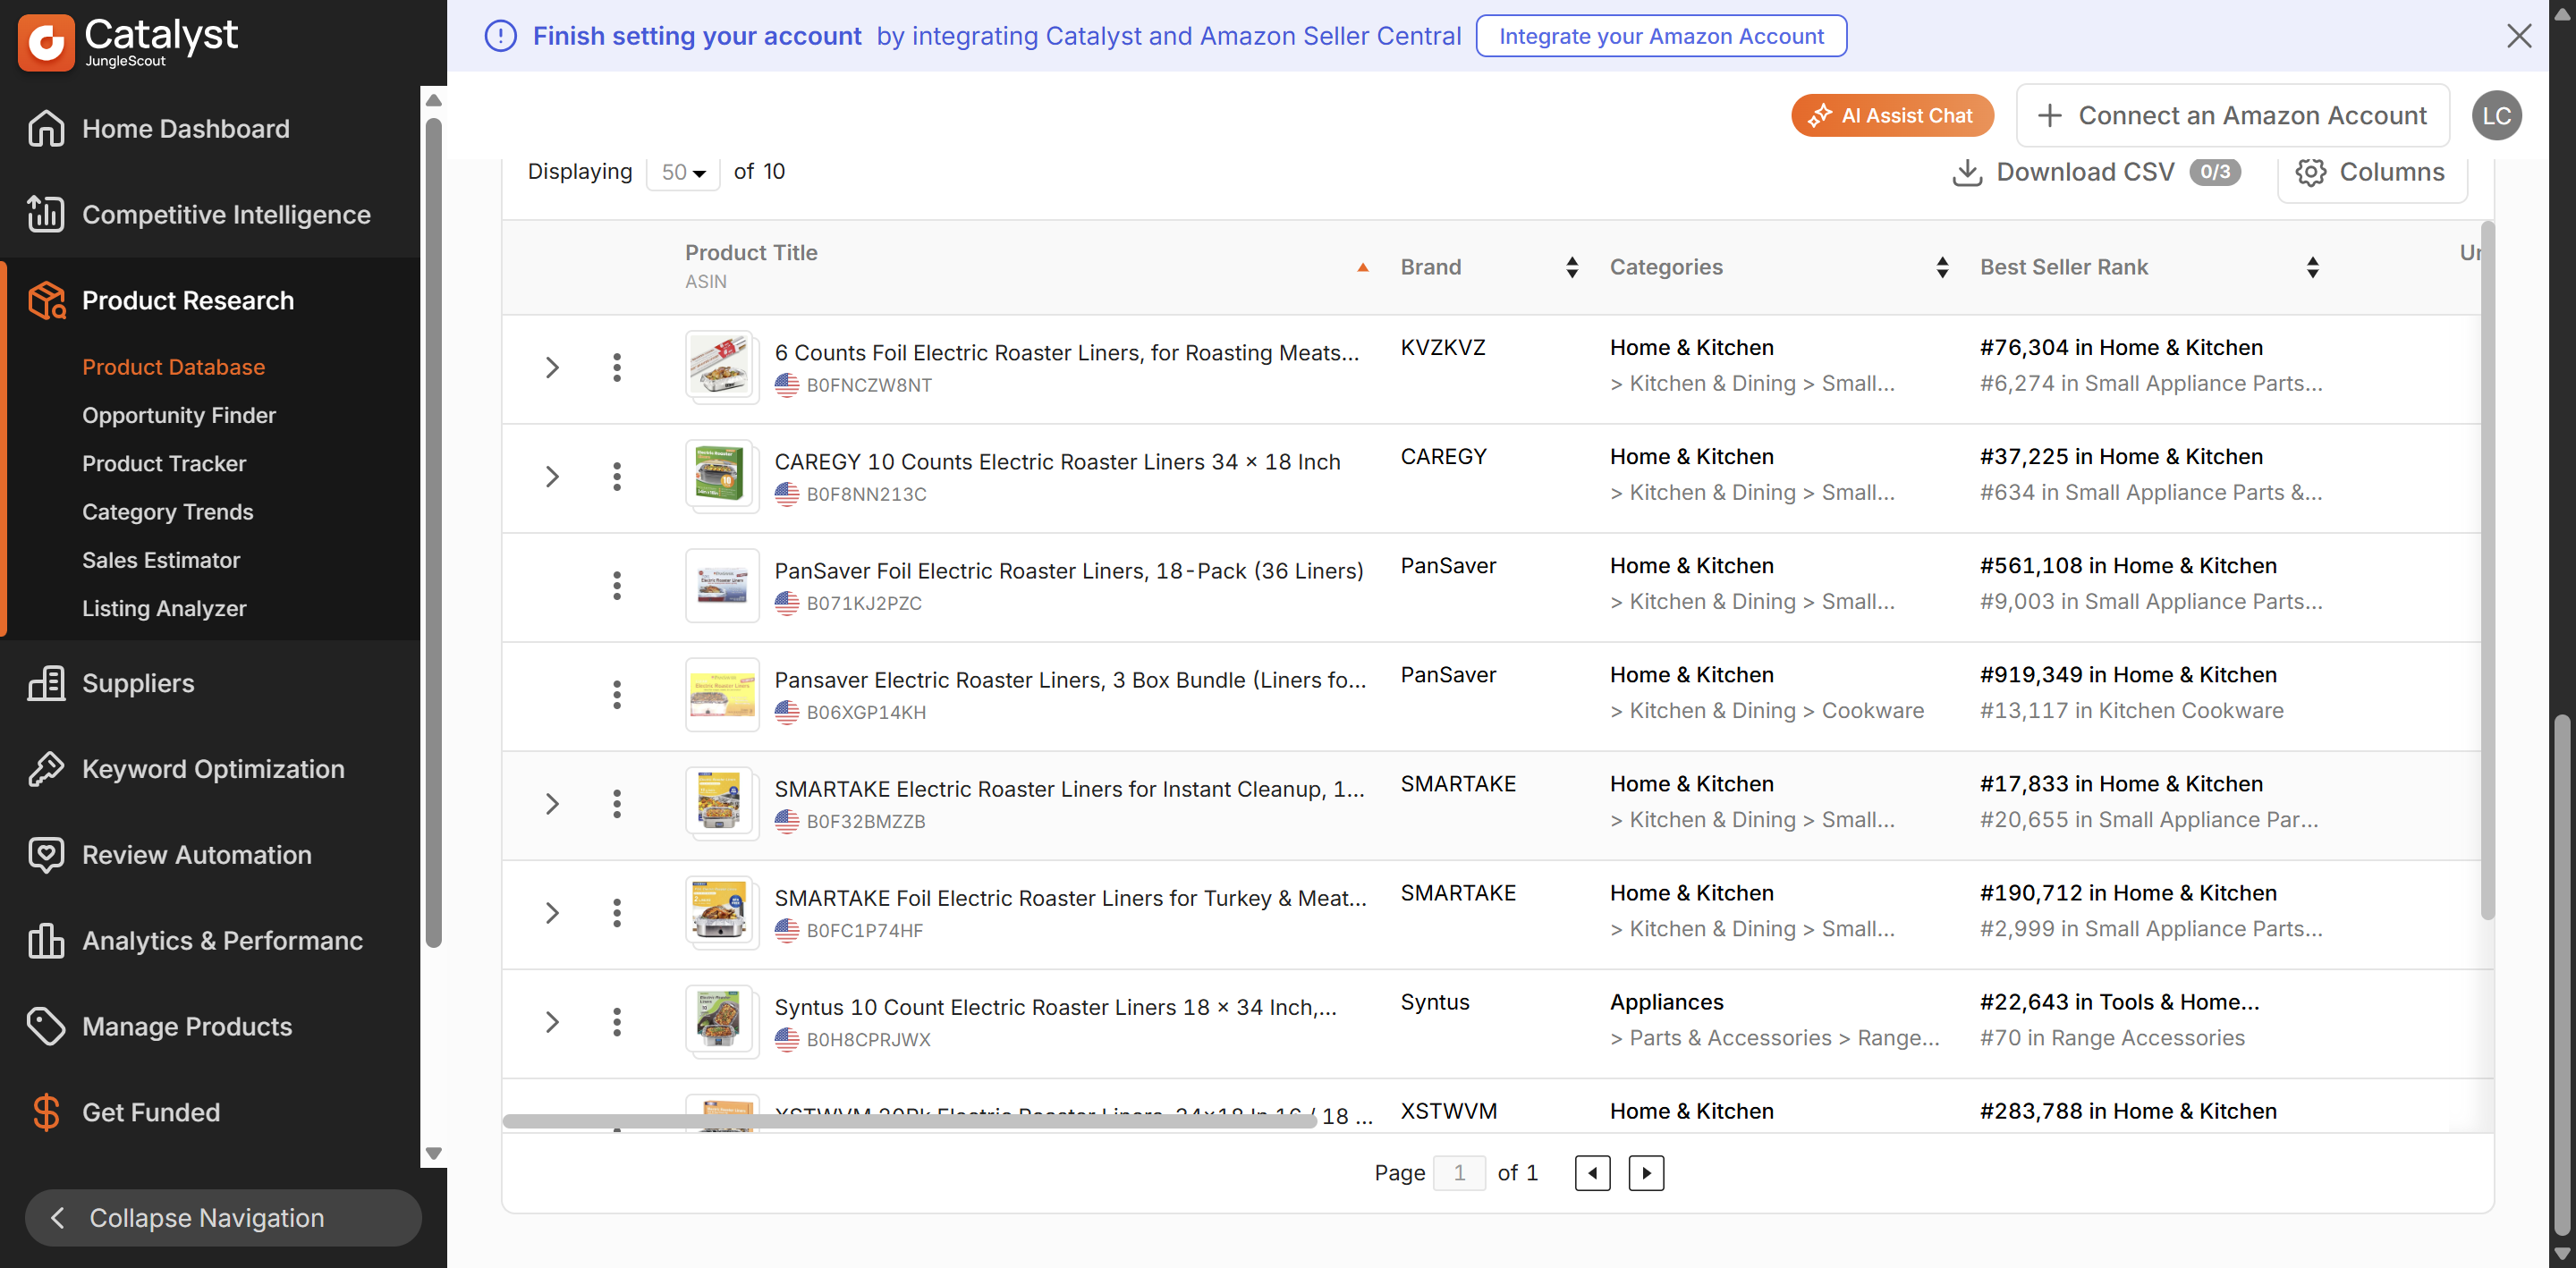Open options menu for CAREGY product
2576x1268 pixels.
[x=617, y=477]
